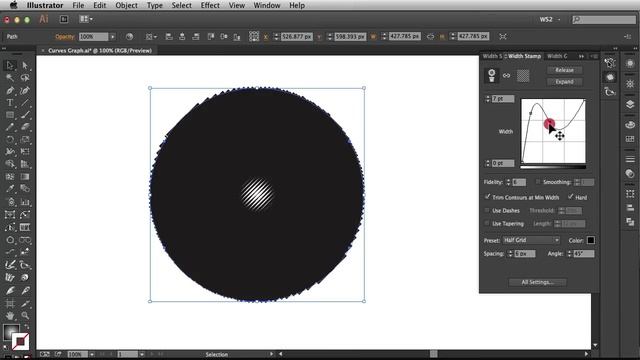Open the artboard navigation dropdown
The image size is (640, 360).
coord(141,354)
